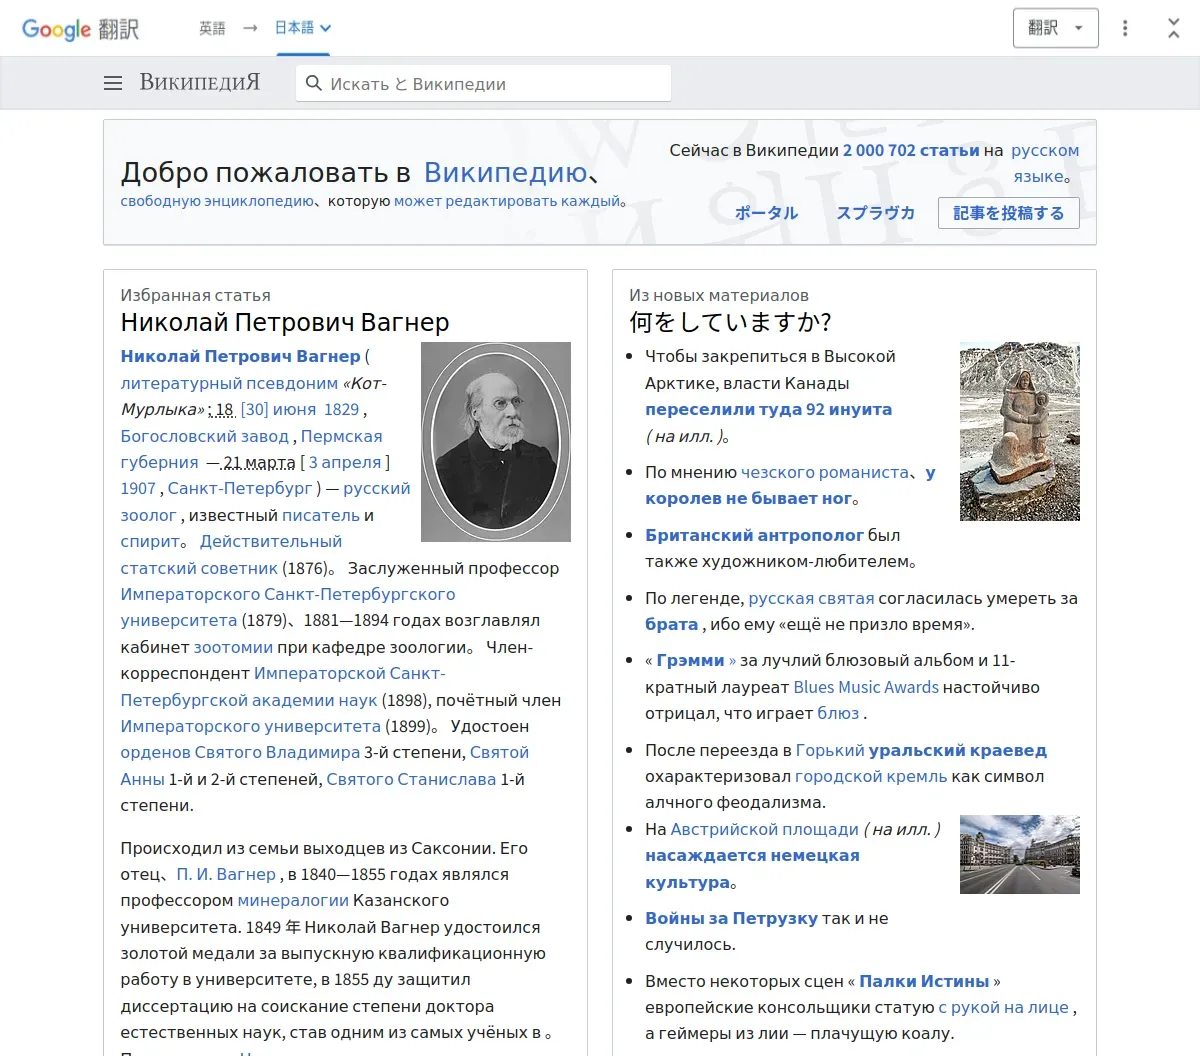Click the 記事を投稿する button
The height and width of the screenshot is (1056, 1200).
(x=1009, y=213)
